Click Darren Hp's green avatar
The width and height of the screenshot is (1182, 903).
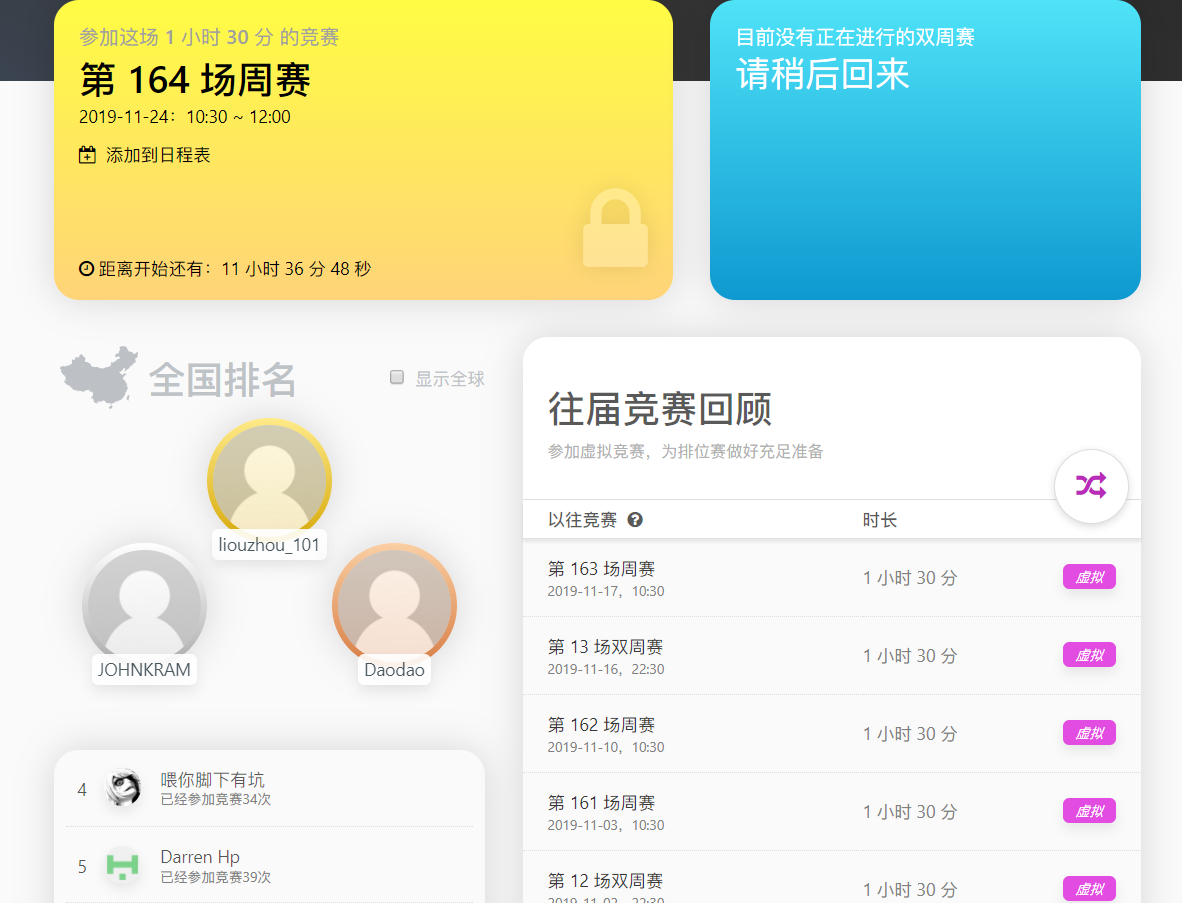[123, 866]
